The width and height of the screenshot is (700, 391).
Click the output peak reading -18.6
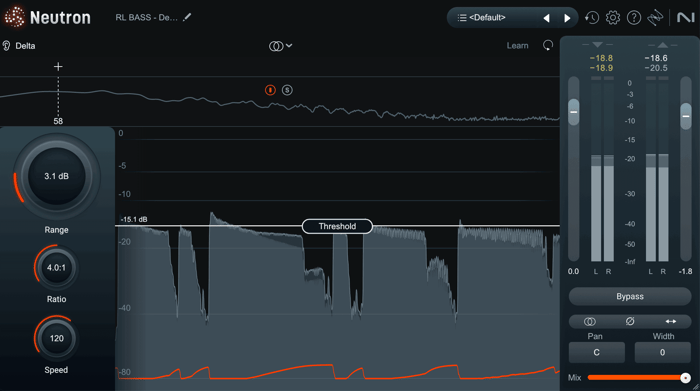click(656, 58)
